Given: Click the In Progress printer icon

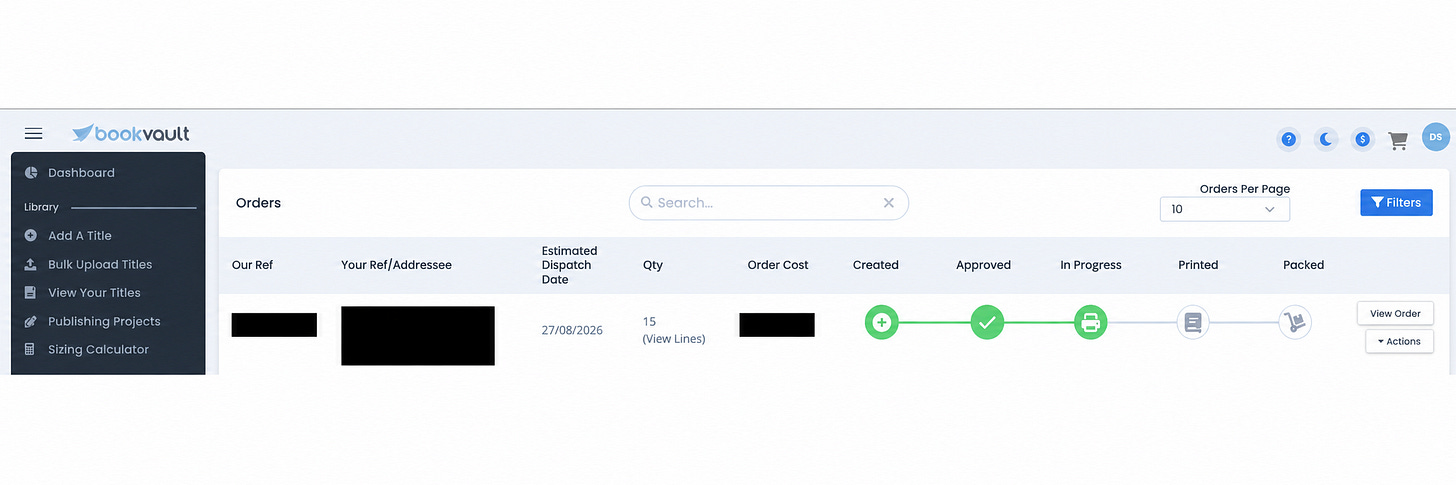Looking at the screenshot, I should point(1091,323).
